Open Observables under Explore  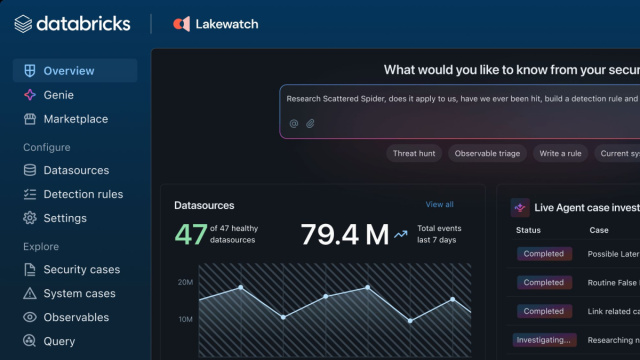coord(75,317)
